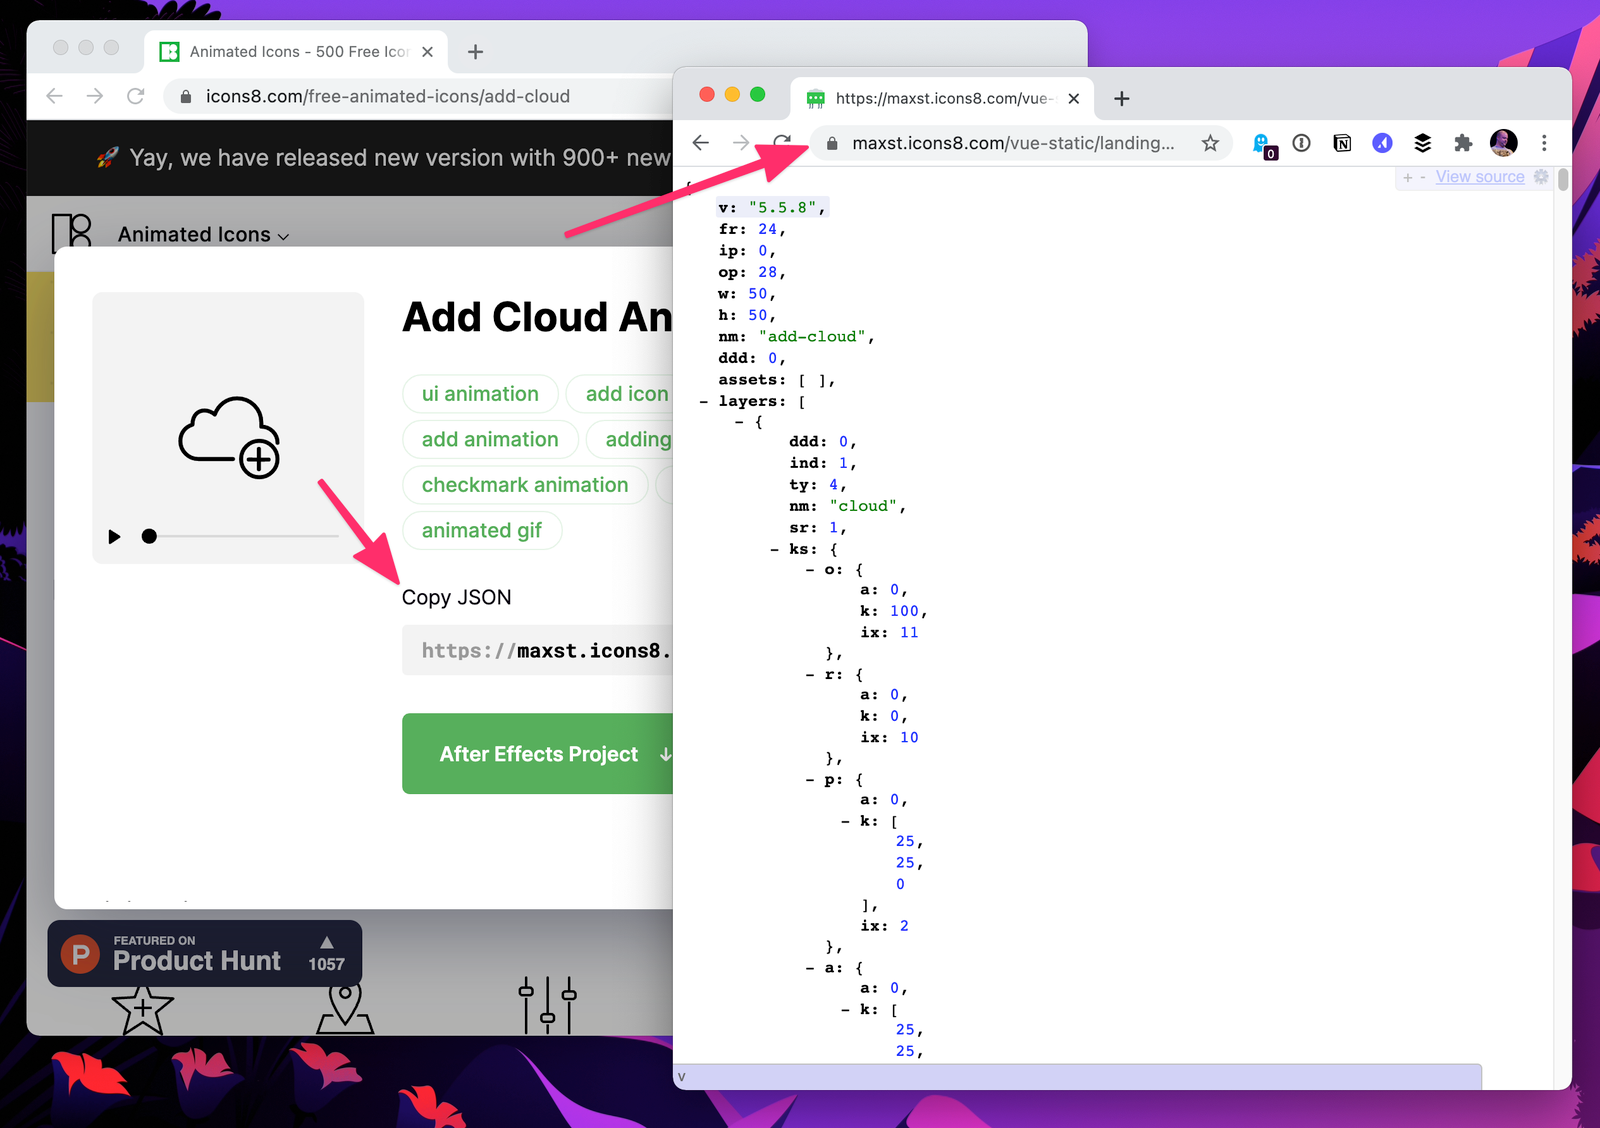This screenshot has height=1128, width=1600.
Task: Collapse the k array under p
Action: click(846, 821)
